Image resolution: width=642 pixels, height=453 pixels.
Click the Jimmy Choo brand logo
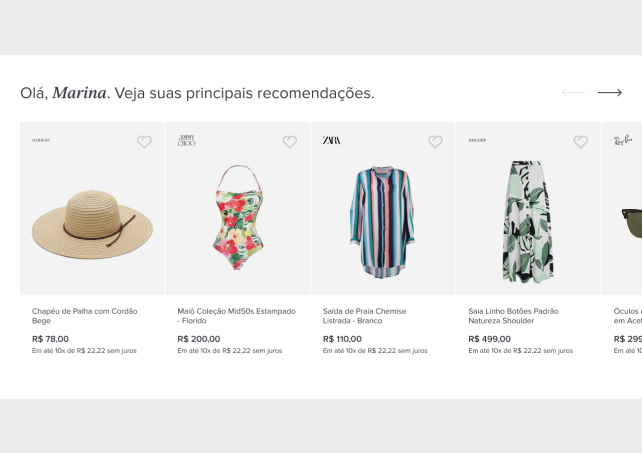[x=186, y=141]
